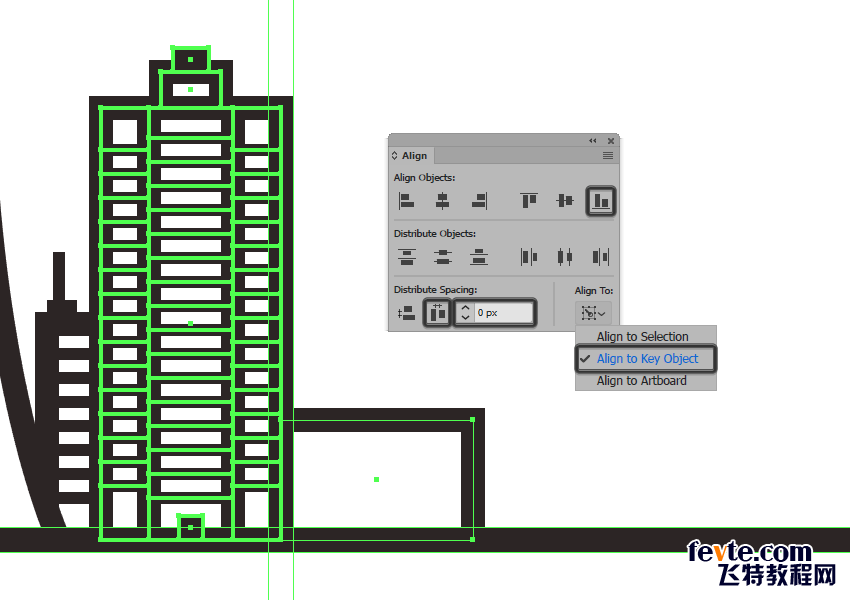Click Vertical Align Bottom icon
Image resolution: width=850 pixels, height=600 pixels.
pyautogui.click(x=601, y=201)
